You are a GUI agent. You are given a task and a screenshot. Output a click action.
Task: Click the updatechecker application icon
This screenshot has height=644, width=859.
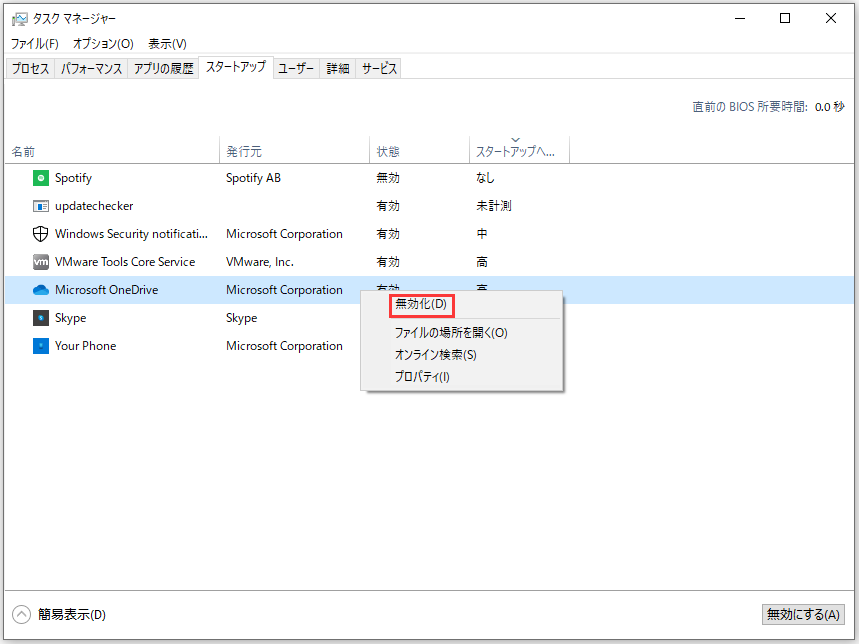40,205
